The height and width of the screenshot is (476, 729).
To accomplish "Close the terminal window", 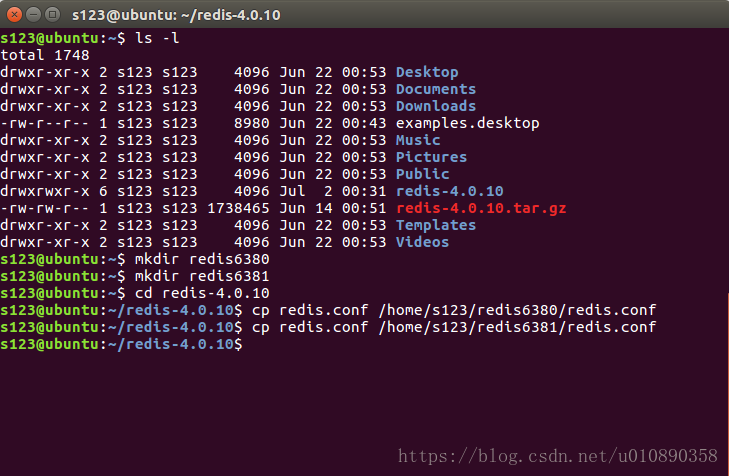I will (x=14, y=15).
